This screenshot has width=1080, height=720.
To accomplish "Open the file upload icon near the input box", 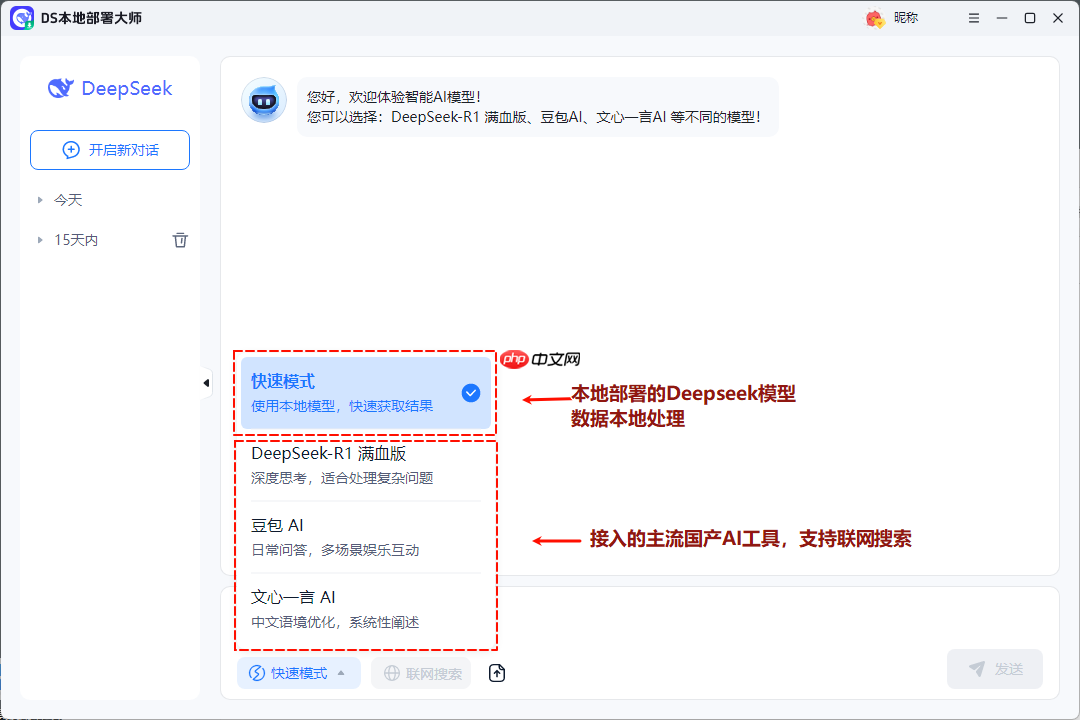I will point(496,673).
